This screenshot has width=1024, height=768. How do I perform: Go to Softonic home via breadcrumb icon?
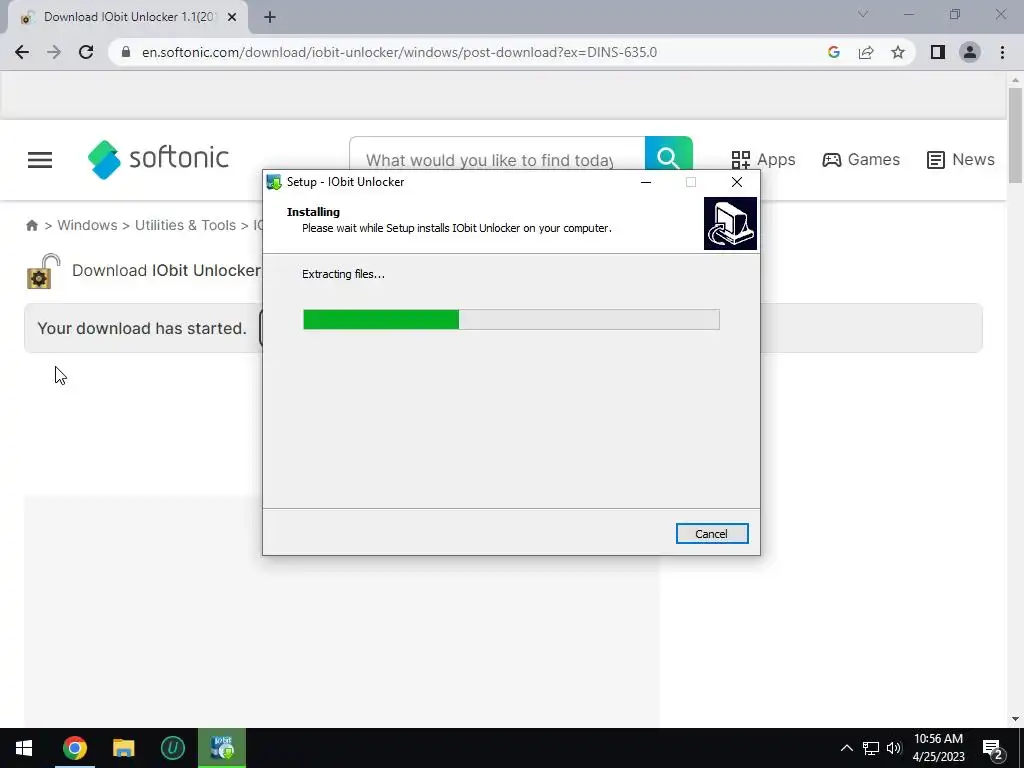(32, 225)
